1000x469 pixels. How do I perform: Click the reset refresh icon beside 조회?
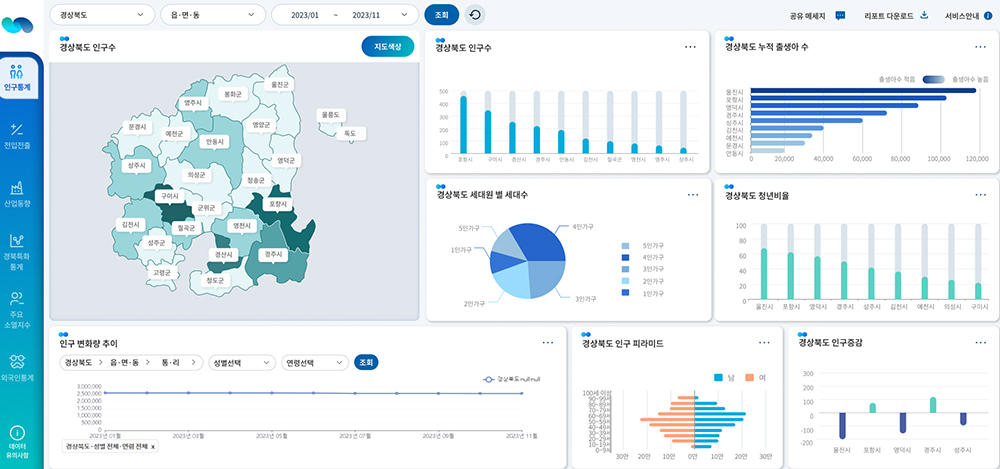point(475,14)
